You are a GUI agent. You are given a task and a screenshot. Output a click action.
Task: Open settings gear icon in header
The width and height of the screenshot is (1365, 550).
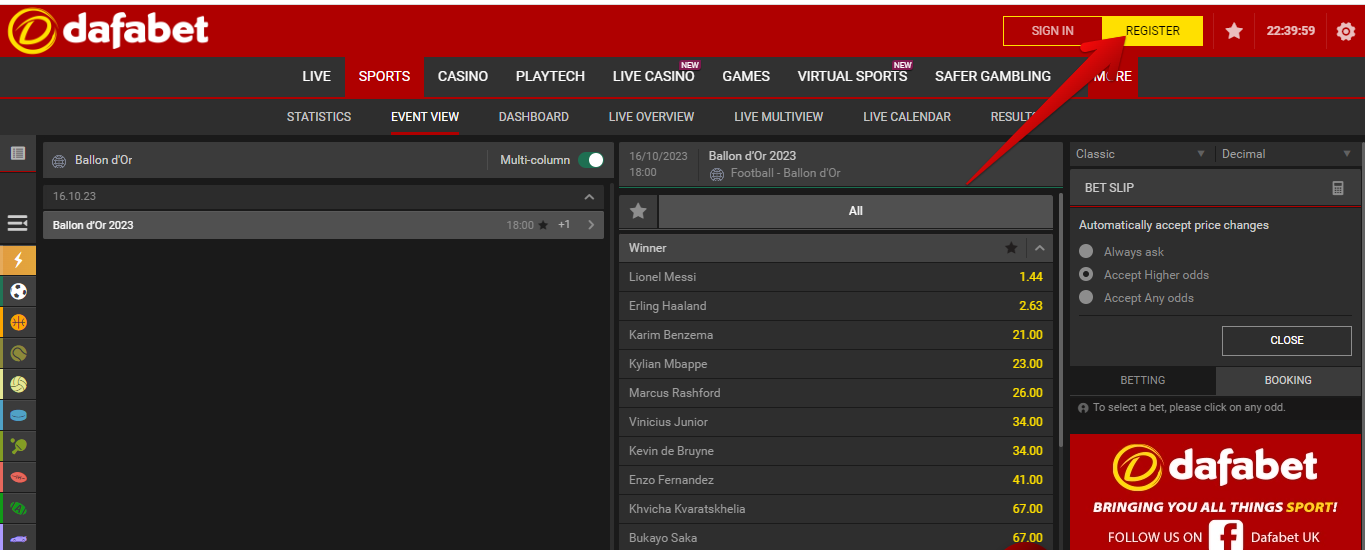click(1346, 31)
